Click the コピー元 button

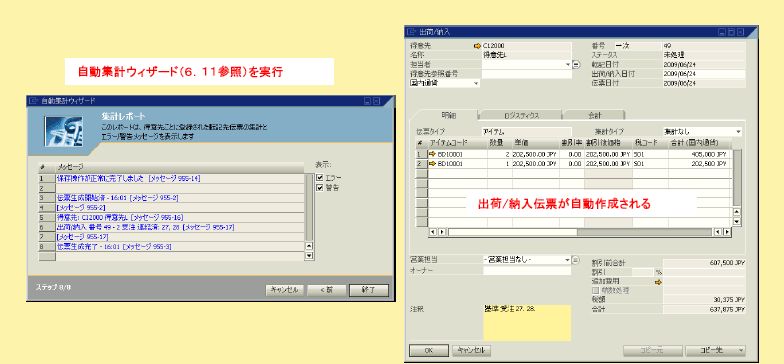(652, 350)
